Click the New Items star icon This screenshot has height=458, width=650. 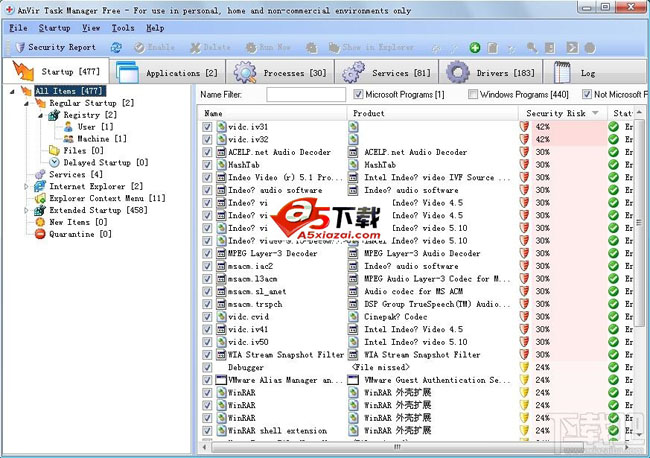coord(40,222)
